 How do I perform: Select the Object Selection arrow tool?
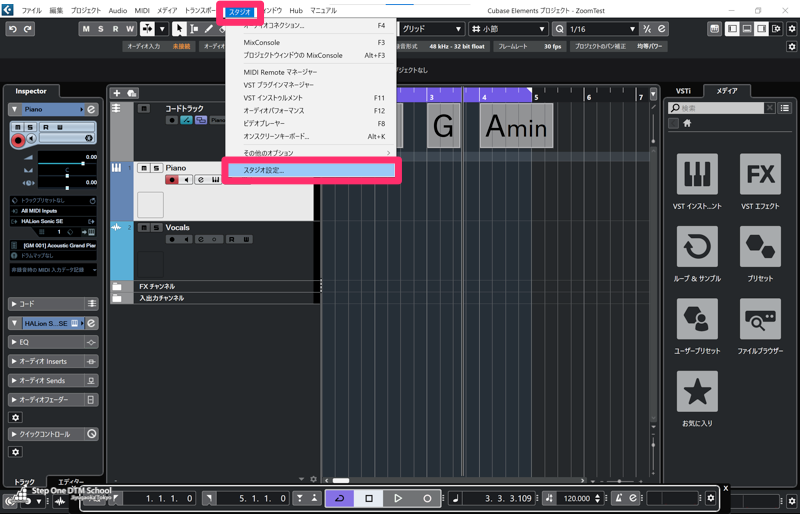pos(179,29)
